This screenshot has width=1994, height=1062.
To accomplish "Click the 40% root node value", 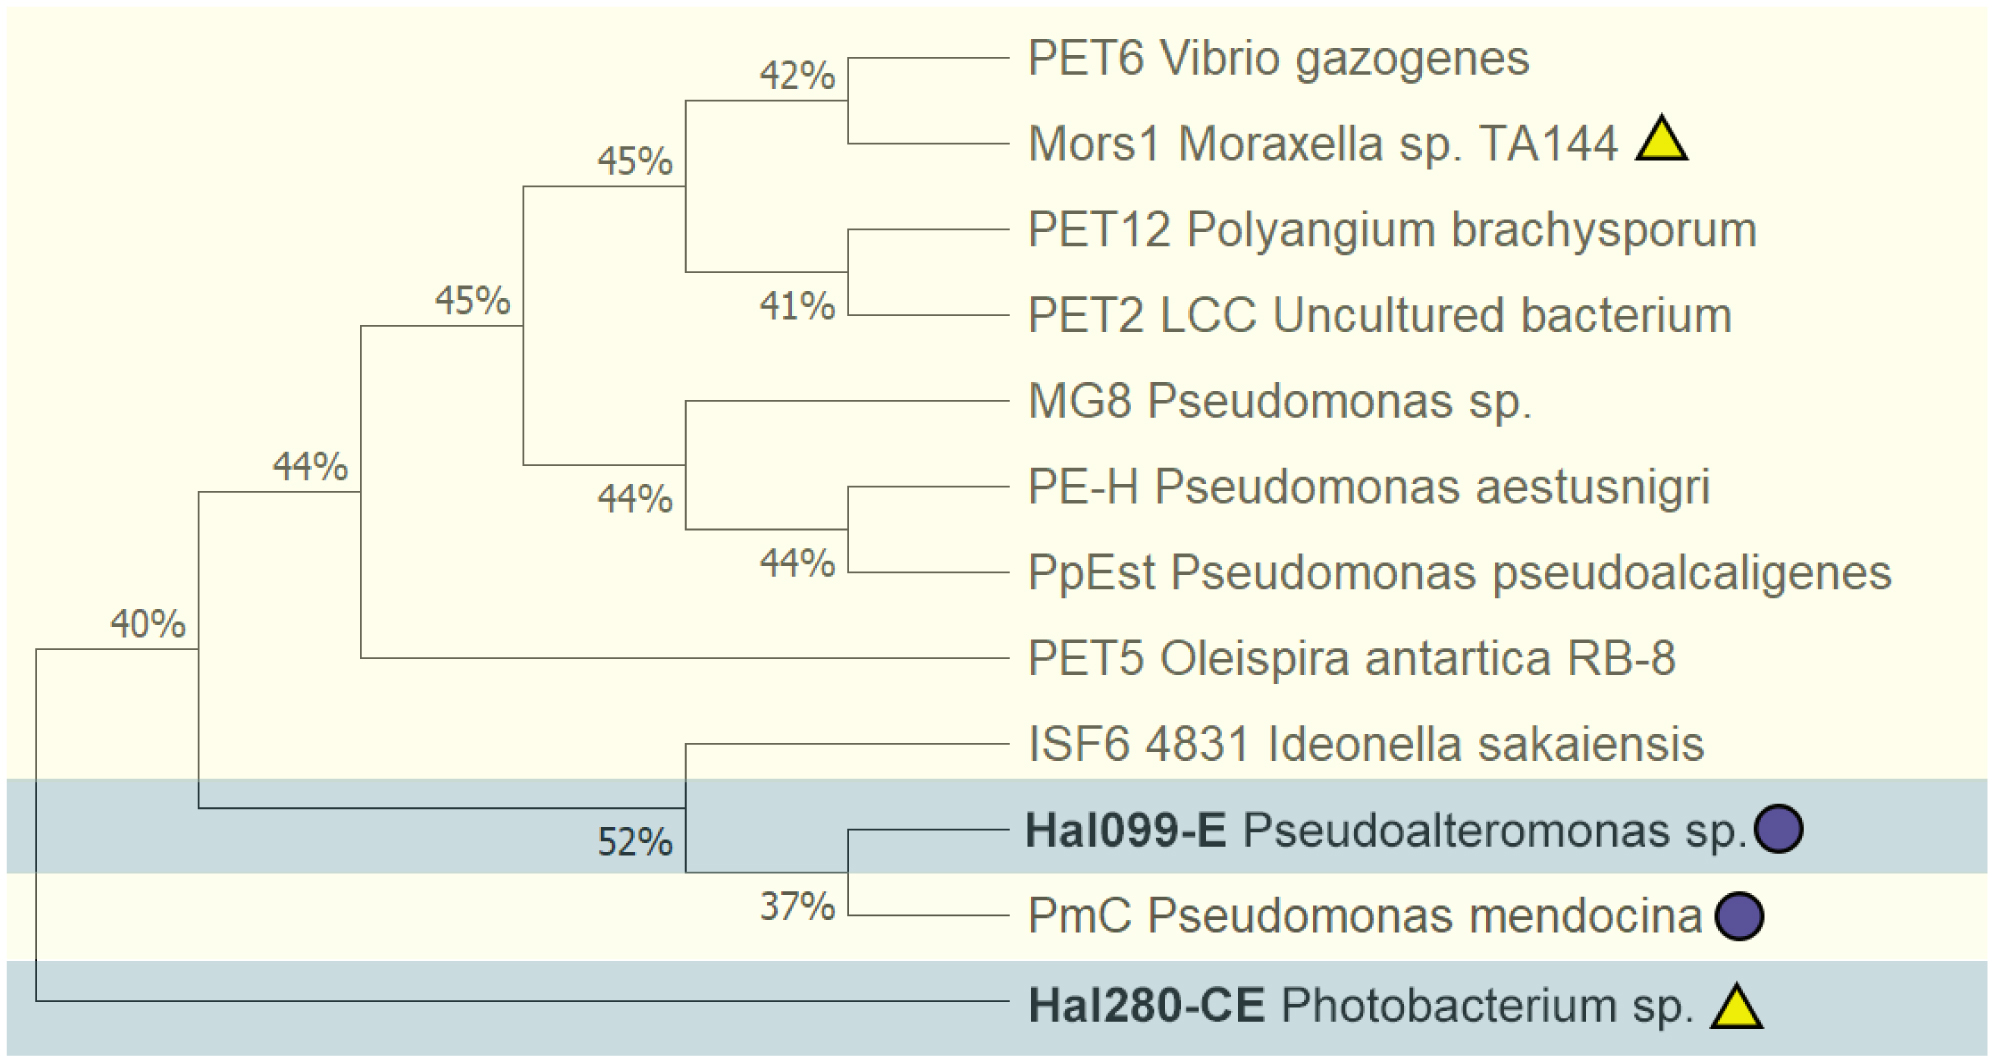I will coord(147,624).
